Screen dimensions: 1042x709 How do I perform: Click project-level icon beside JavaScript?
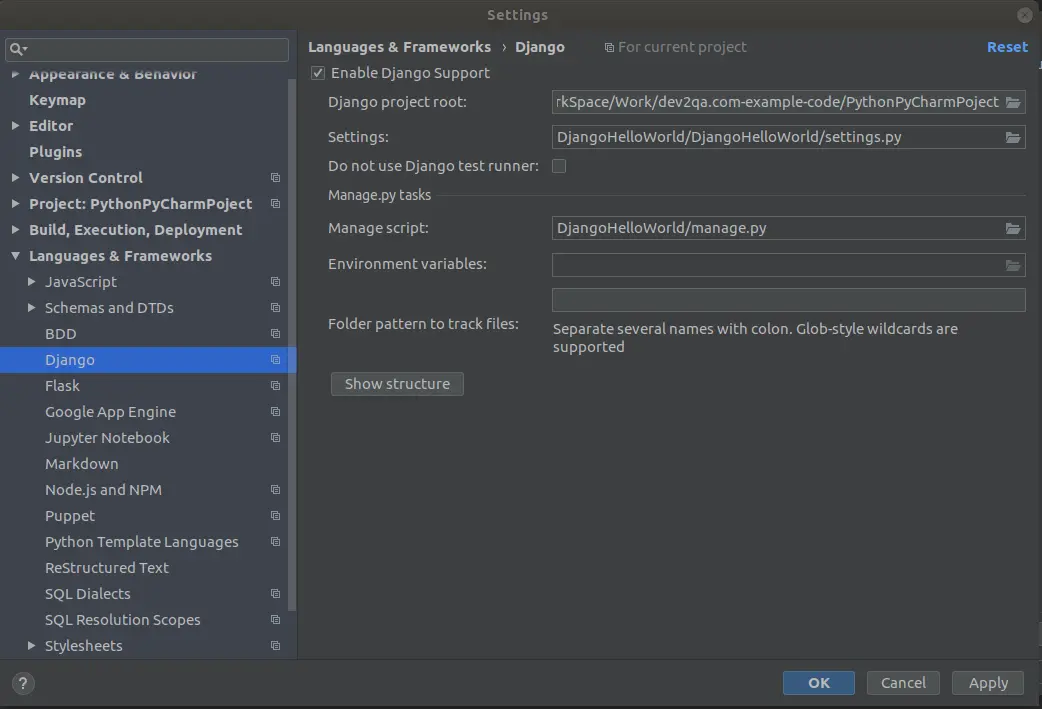tap(275, 282)
